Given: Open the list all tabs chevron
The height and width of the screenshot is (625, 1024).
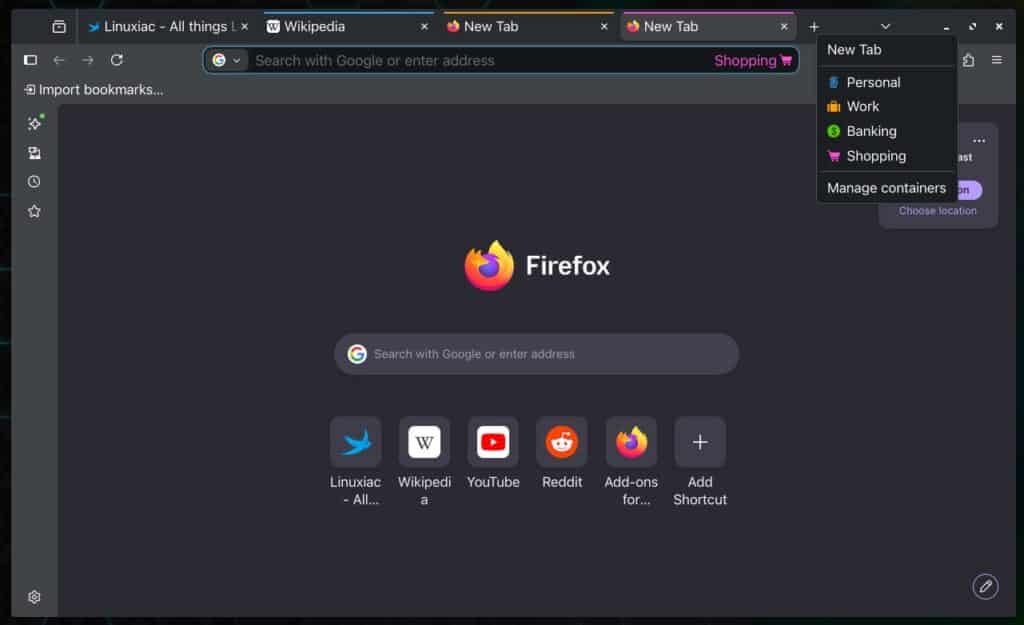Looking at the screenshot, I should pos(886,27).
